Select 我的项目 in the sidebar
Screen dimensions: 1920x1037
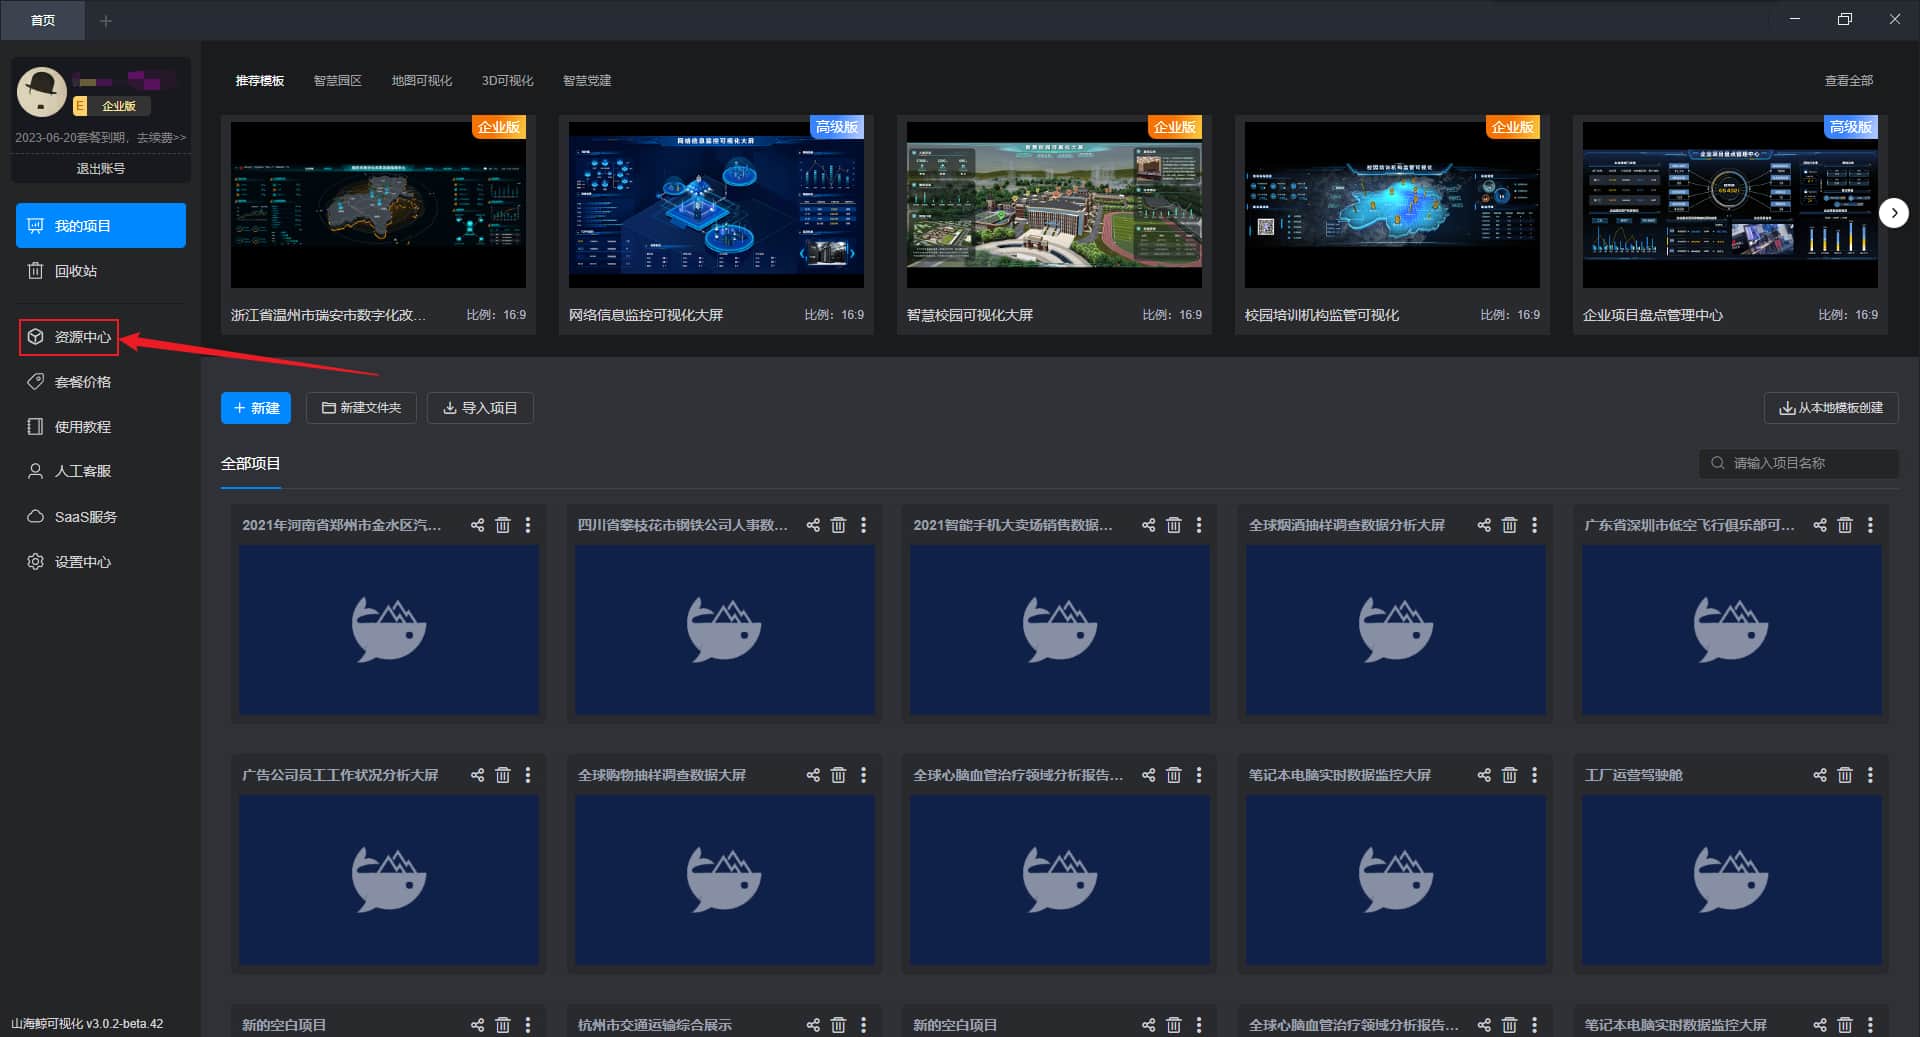click(101, 226)
